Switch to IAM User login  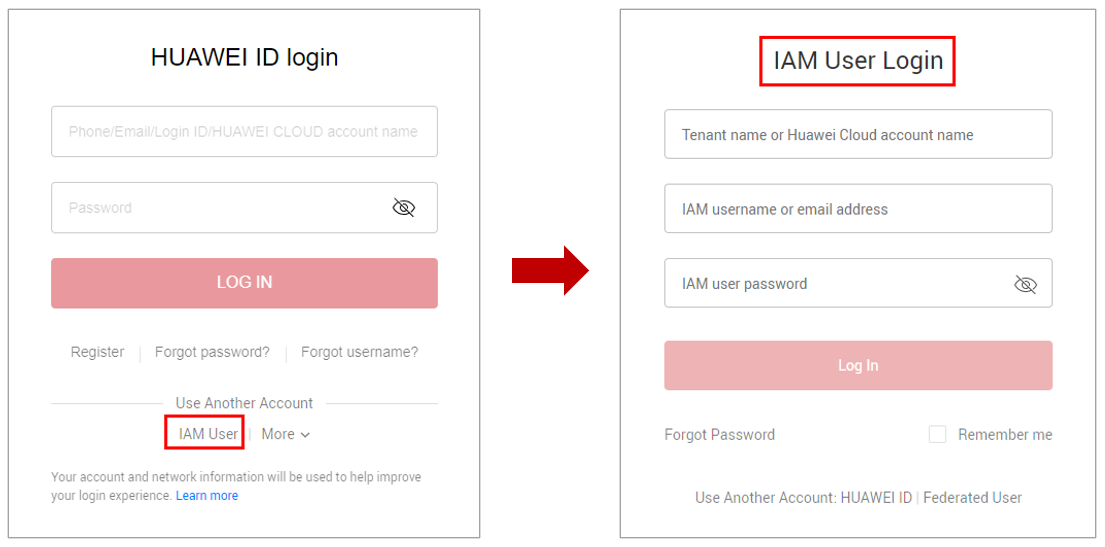point(208,434)
